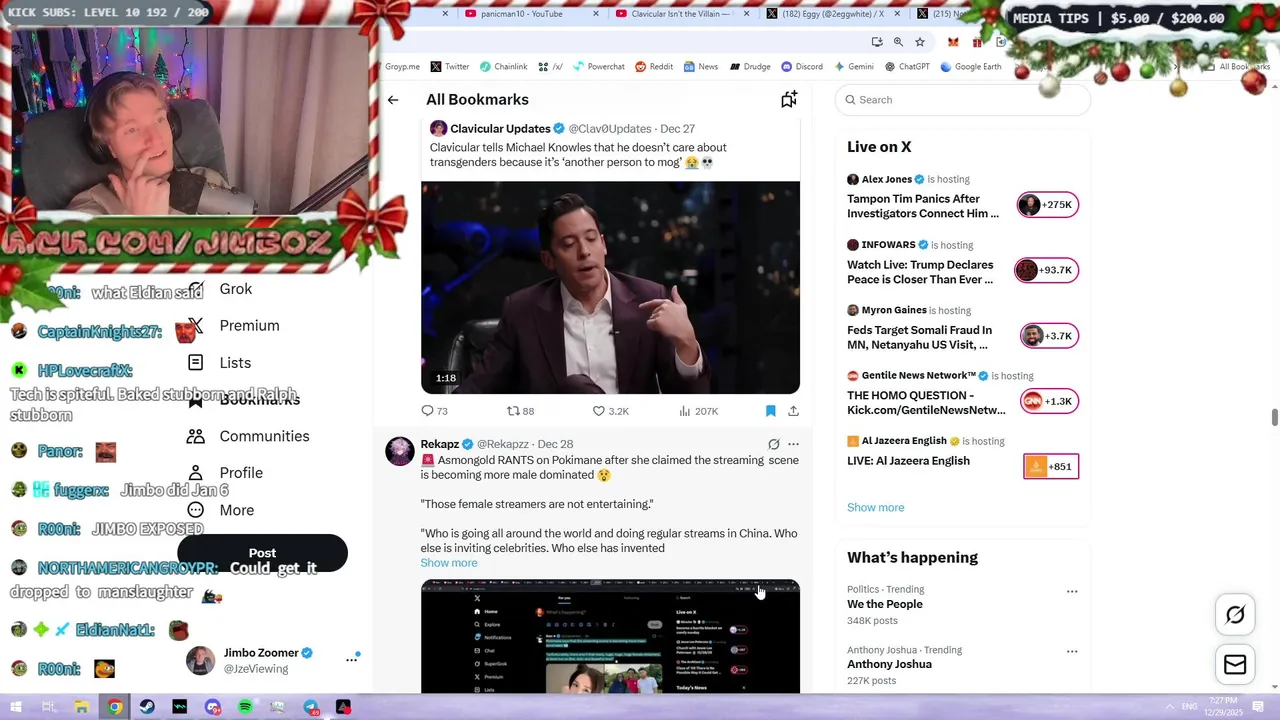Show more Live on X broadcasts
The width and height of the screenshot is (1280, 720).
[x=875, y=507]
